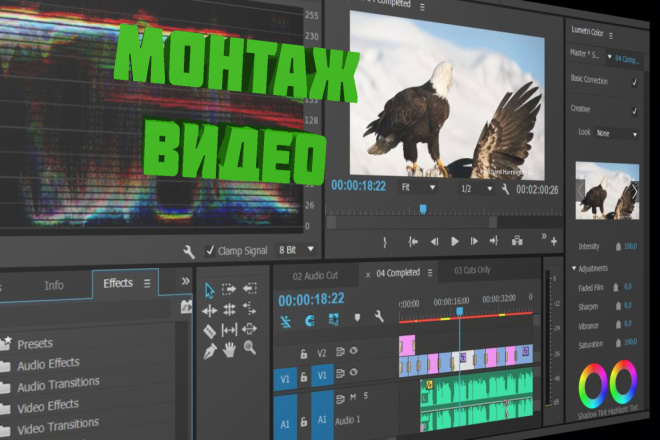Viewport: 660px width, 440px height.
Task: Open the Presets folder
Action: (35, 344)
